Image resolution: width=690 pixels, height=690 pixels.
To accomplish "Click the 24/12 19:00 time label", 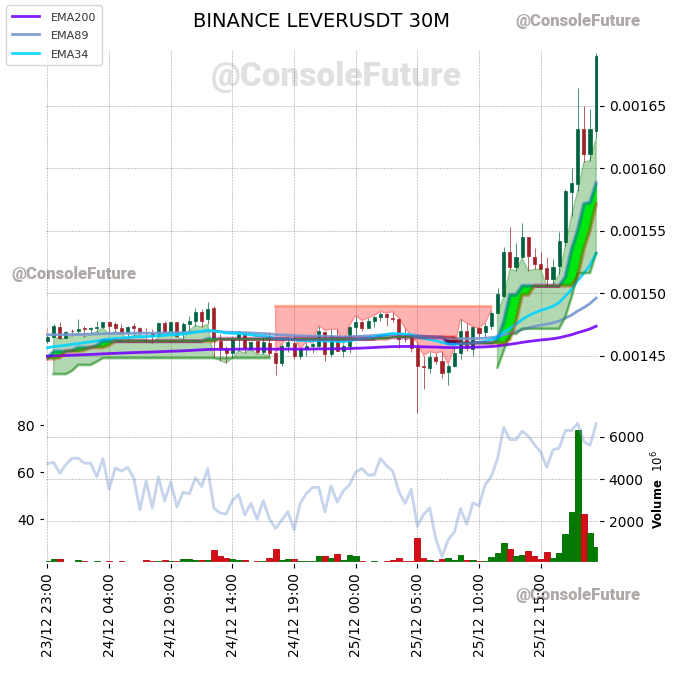I will (x=294, y=616).
